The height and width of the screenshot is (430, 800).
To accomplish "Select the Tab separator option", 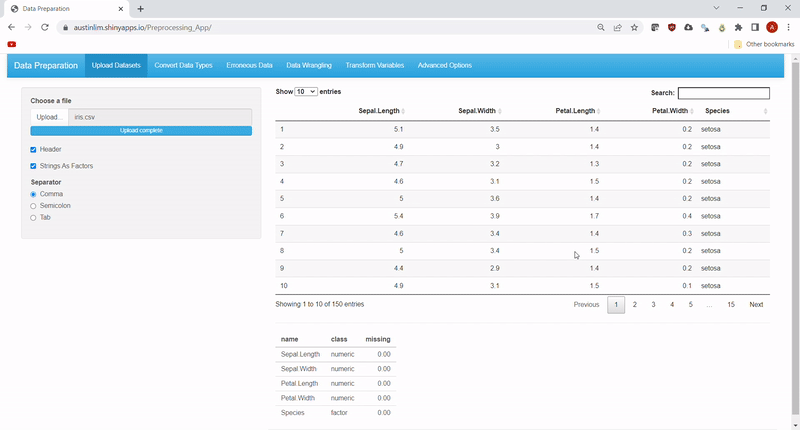I will 33,218.
